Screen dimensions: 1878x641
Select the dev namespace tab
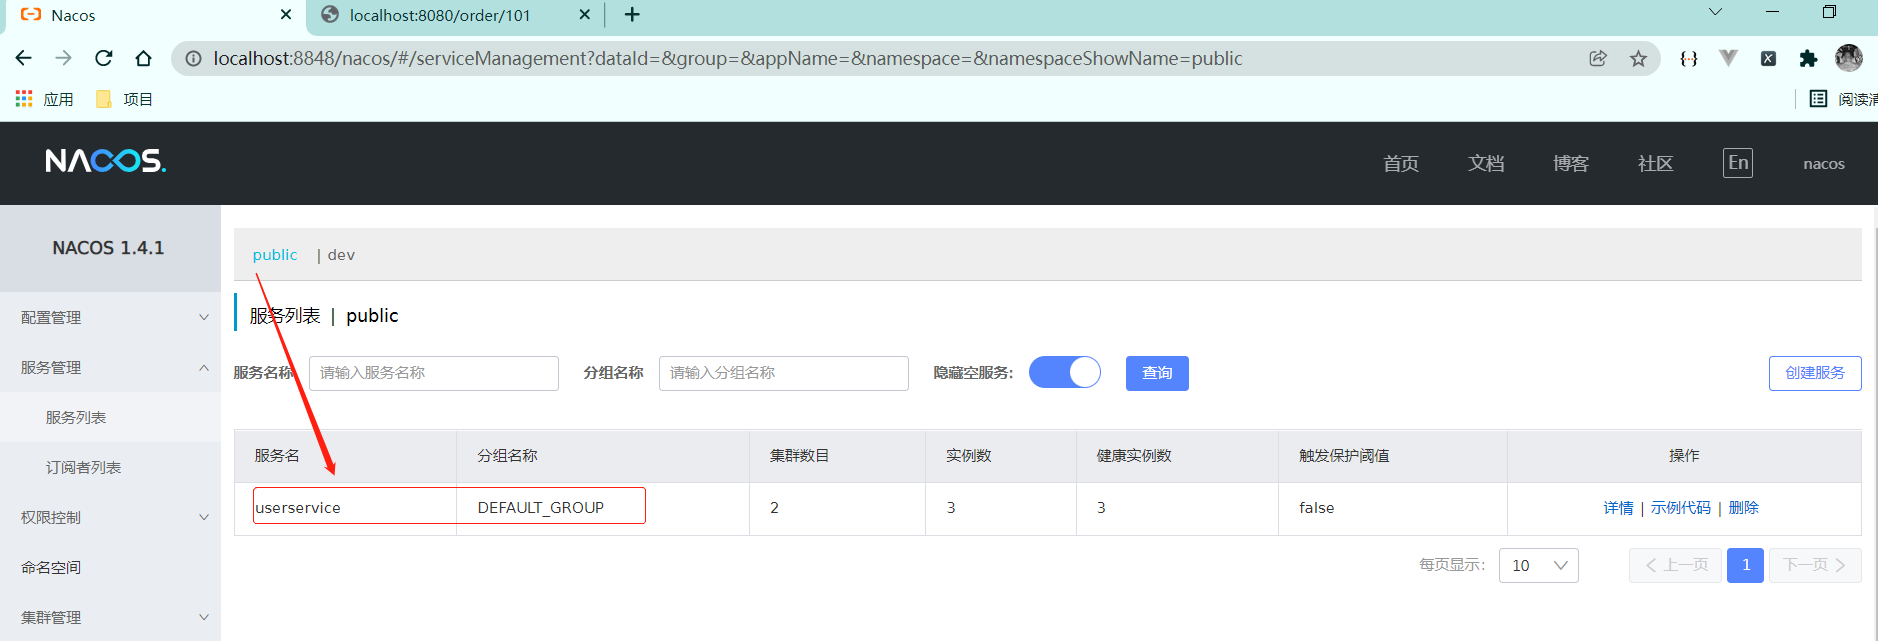coord(341,255)
